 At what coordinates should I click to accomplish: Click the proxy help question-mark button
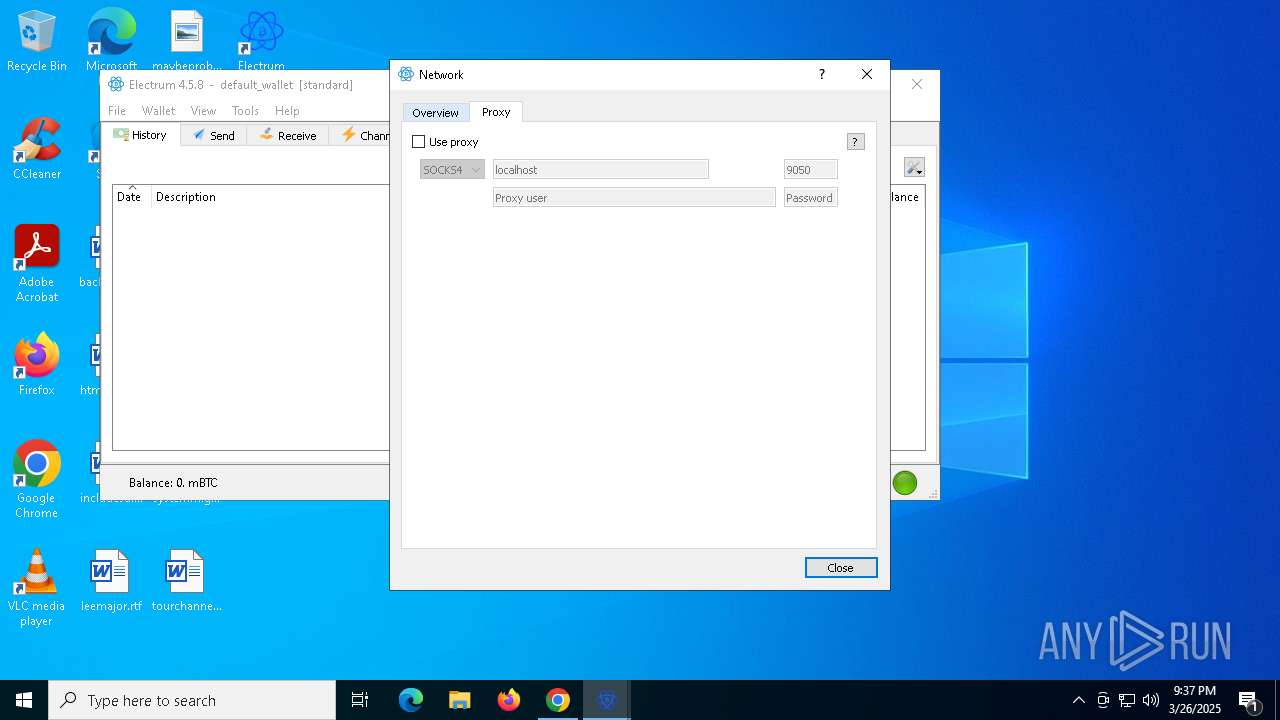click(855, 142)
